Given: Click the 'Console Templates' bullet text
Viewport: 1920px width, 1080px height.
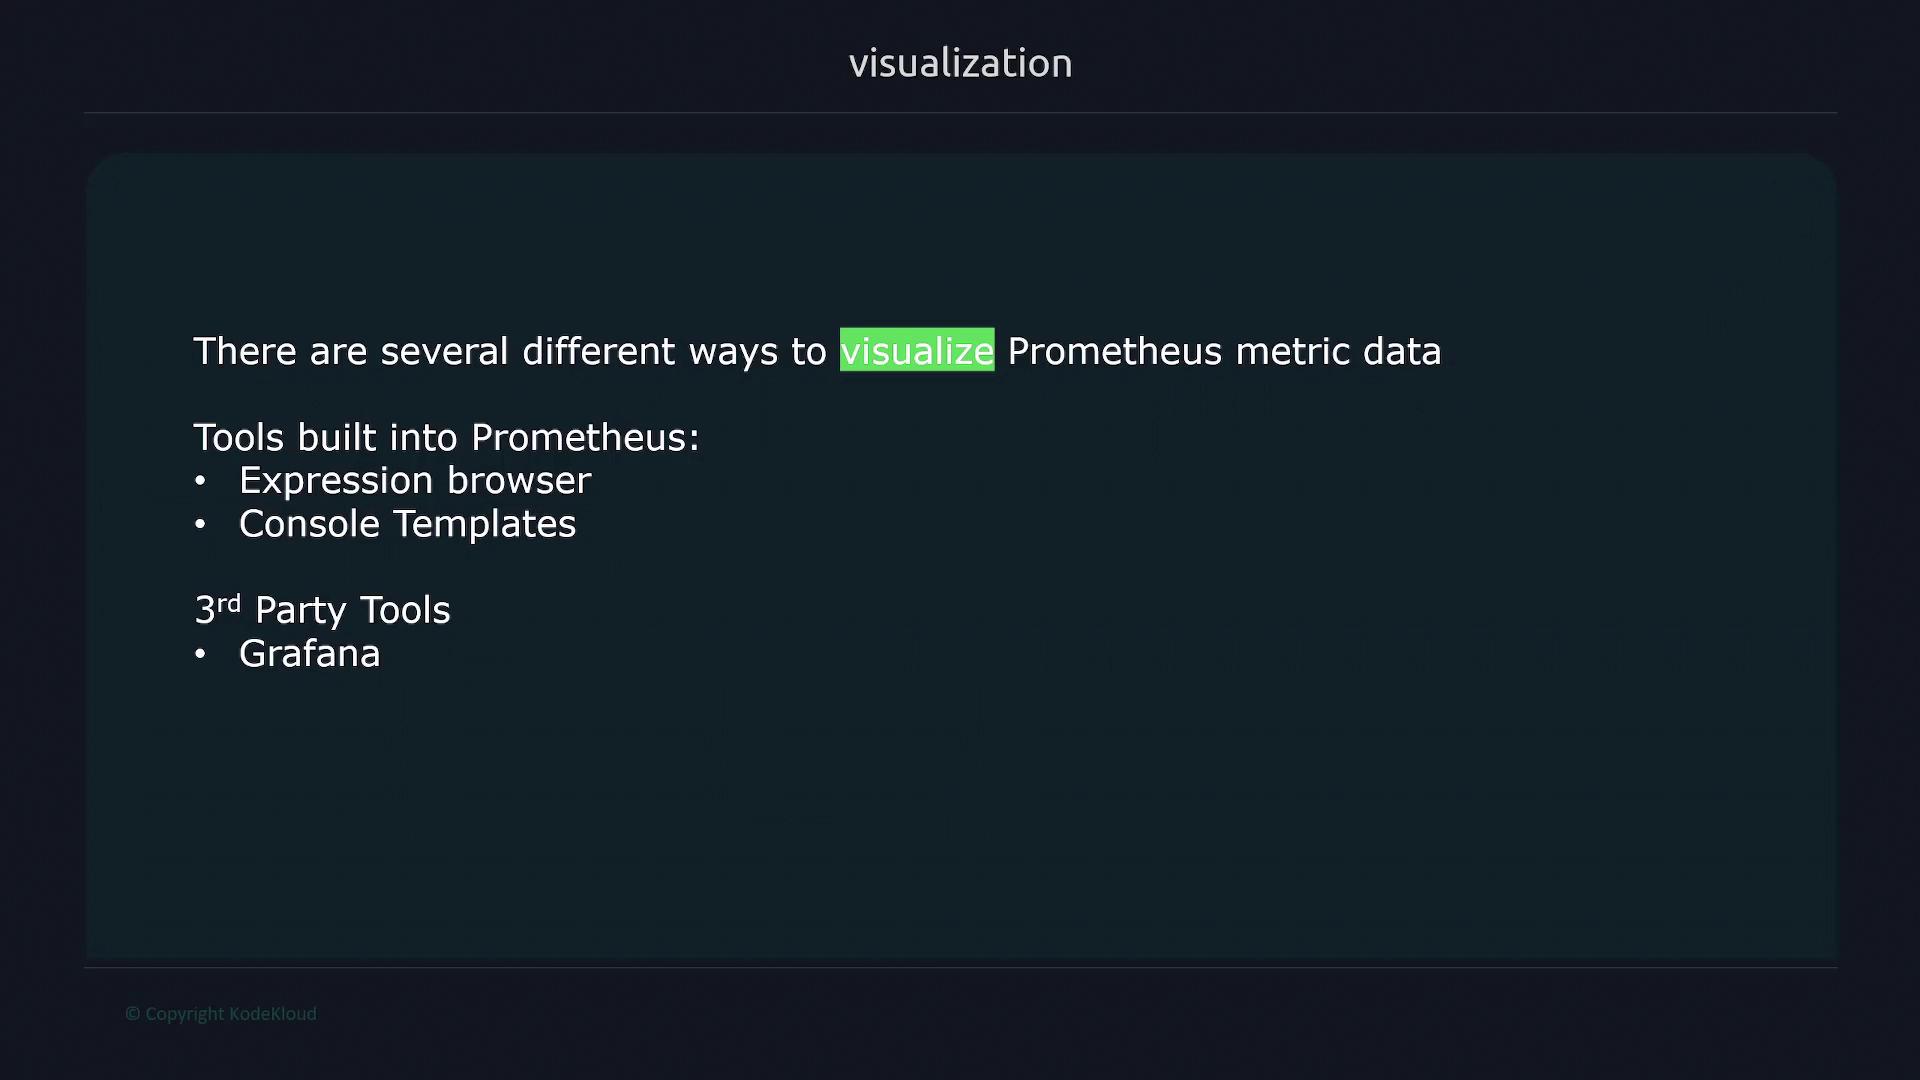Looking at the screenshot, I should (407, 524).
